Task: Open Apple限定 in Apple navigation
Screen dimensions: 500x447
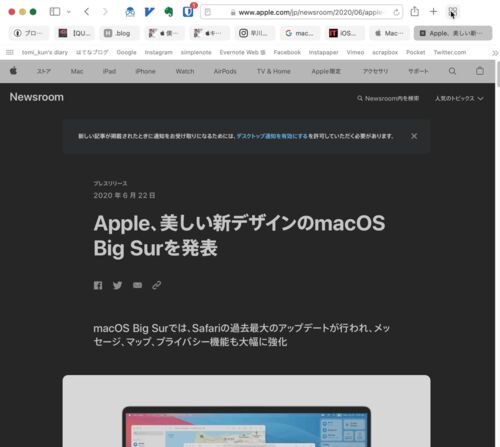Action: click(326, 71)
